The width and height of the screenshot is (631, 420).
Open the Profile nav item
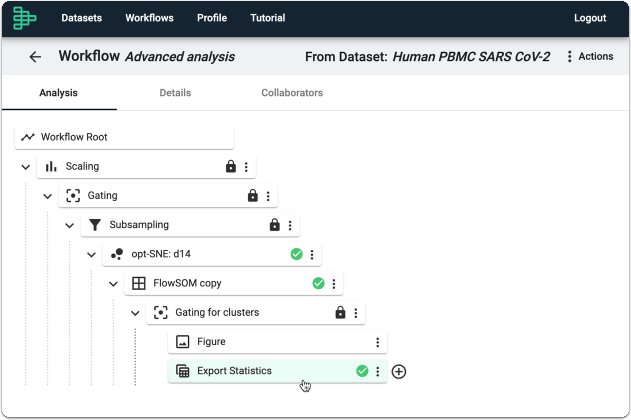pos(212,18)
